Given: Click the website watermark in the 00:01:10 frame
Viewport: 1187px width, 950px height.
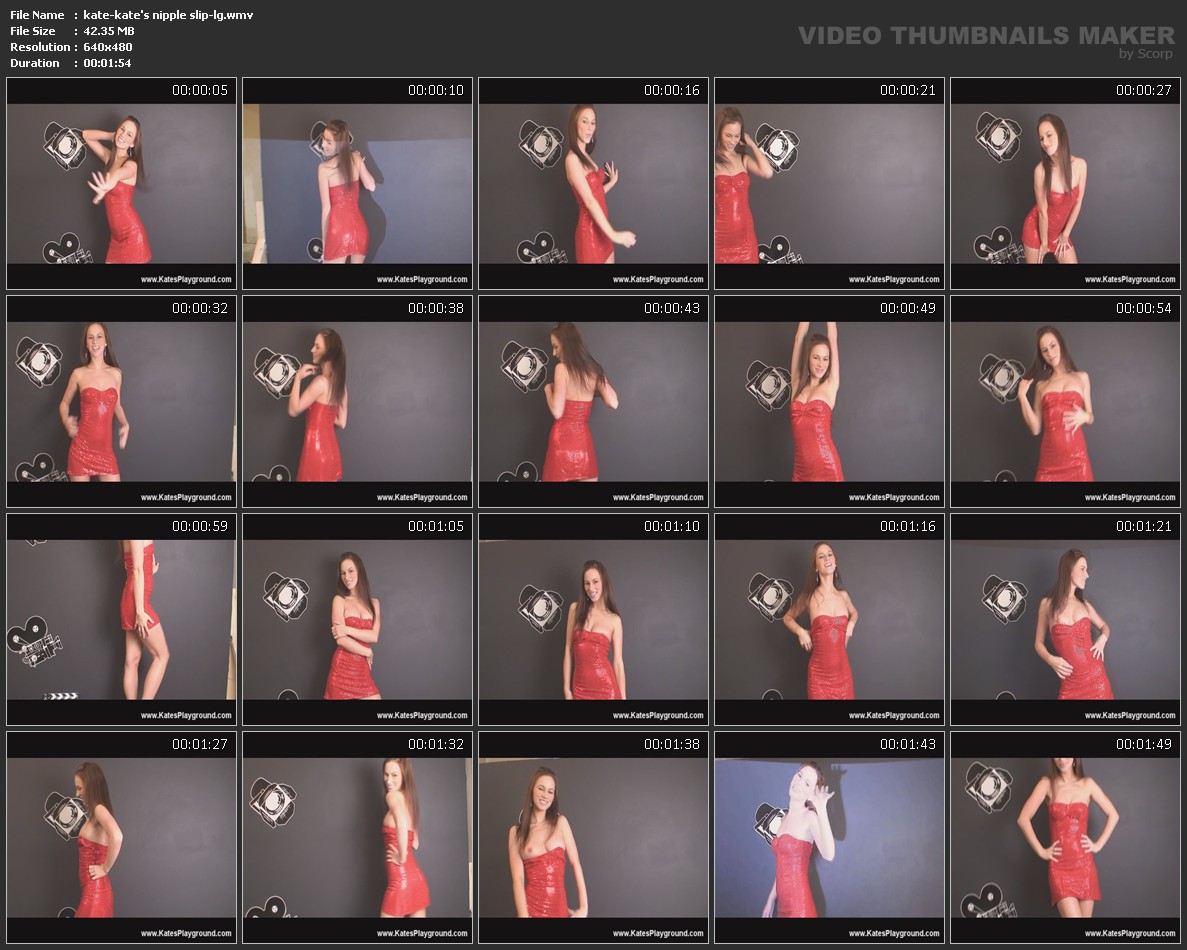Looking at the screenshot, I should coord(658,715).
